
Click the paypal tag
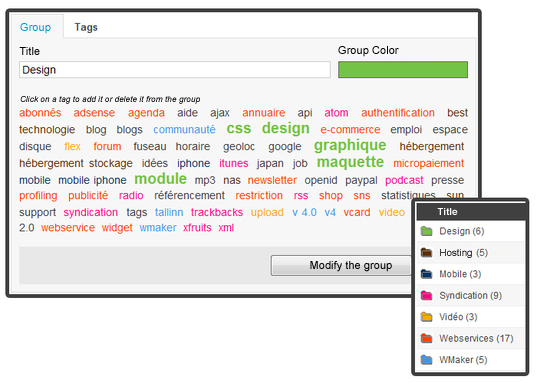tap(361, 180)
